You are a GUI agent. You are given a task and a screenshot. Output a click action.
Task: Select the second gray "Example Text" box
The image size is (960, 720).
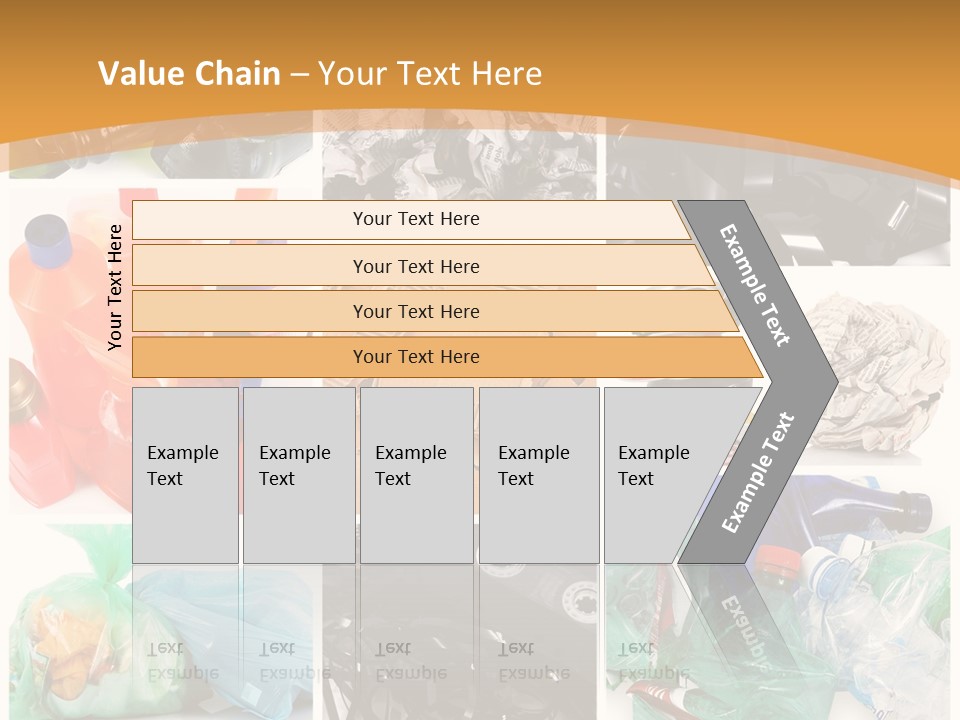[298, 475]
